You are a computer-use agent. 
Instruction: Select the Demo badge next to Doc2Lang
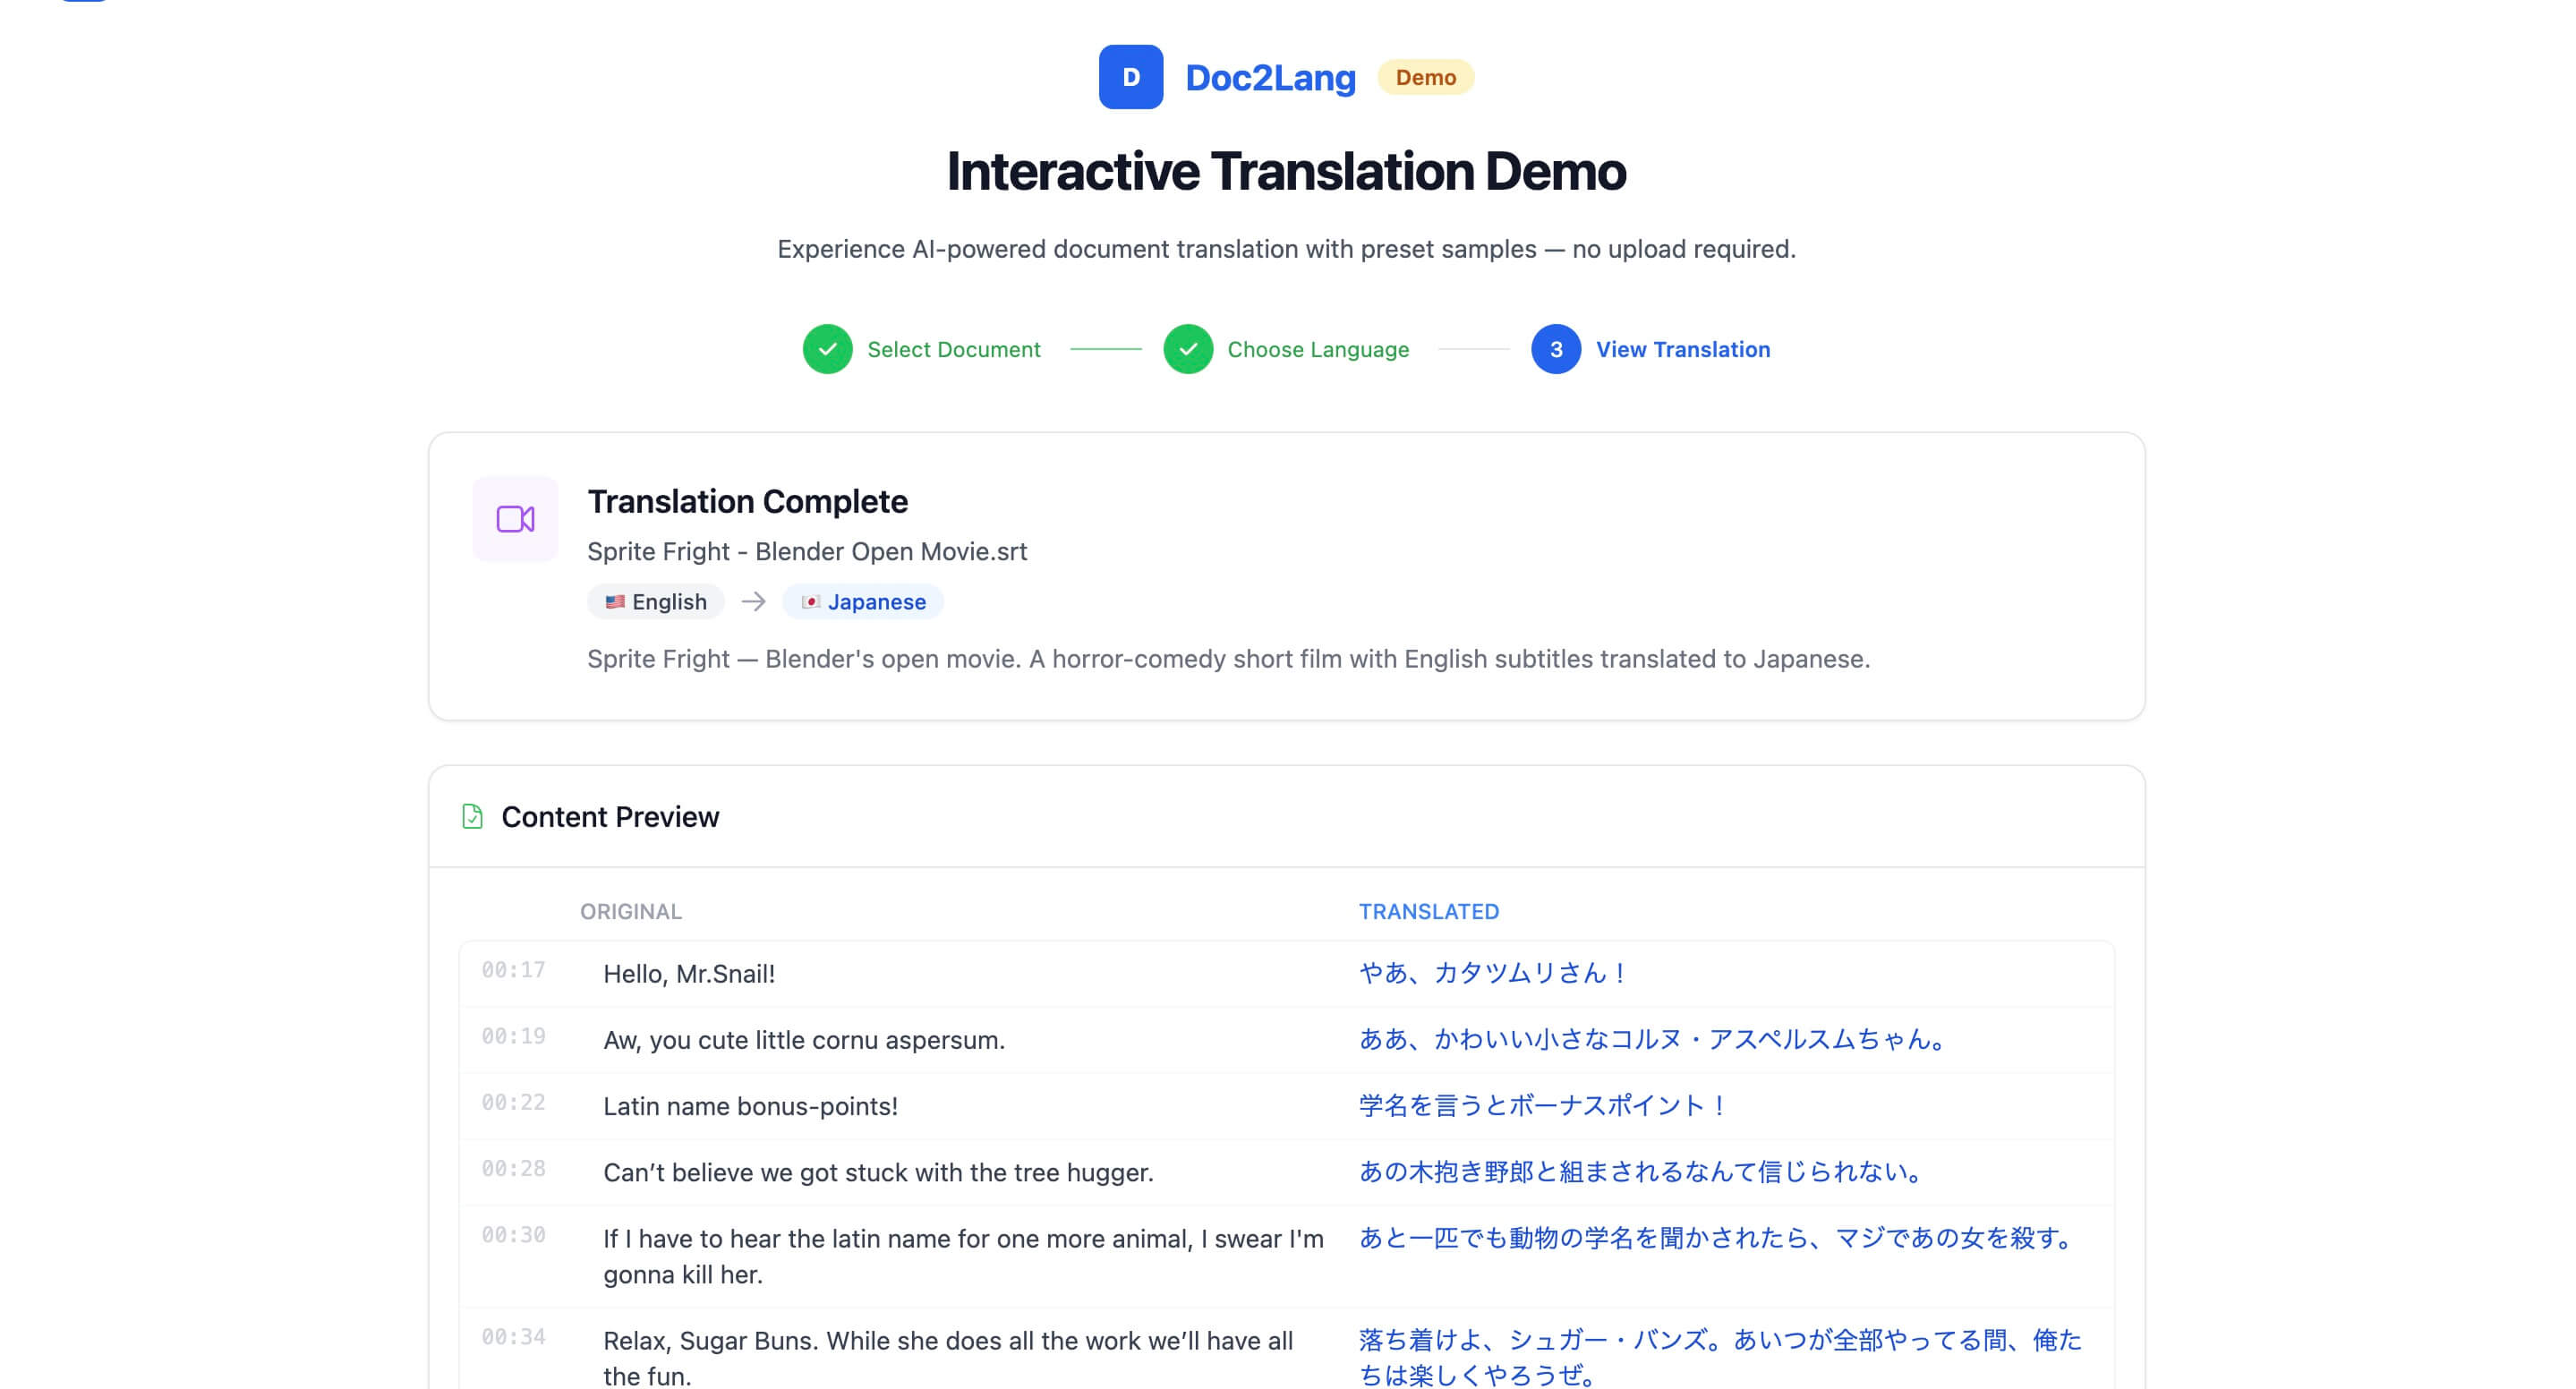click(1427, 77)
